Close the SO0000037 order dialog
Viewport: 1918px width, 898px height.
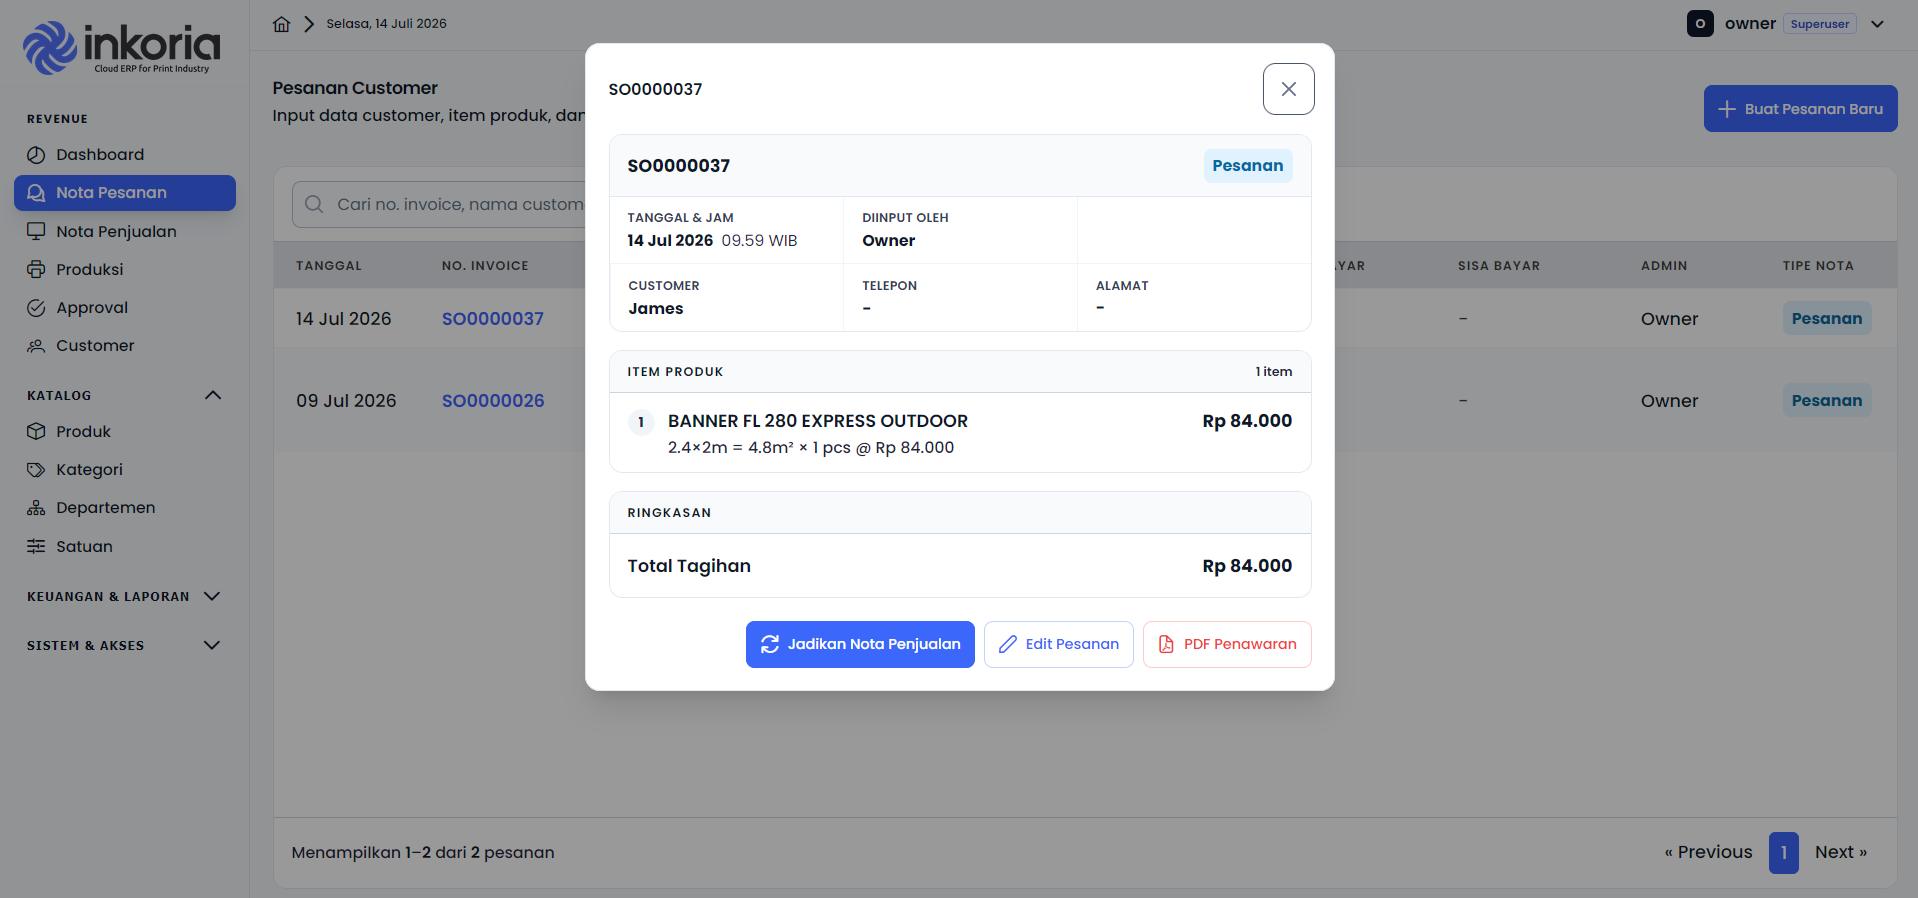pos(1289,89)
